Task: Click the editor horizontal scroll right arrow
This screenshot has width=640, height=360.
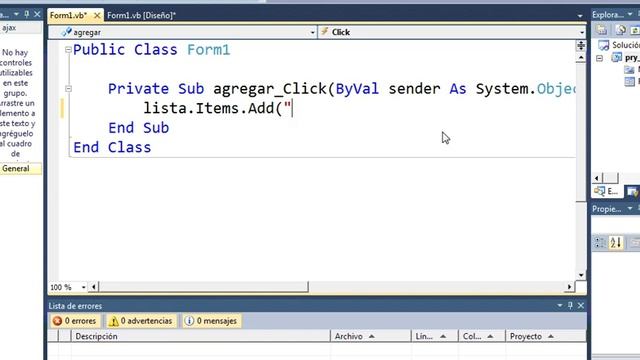Action: click(569, 287)
